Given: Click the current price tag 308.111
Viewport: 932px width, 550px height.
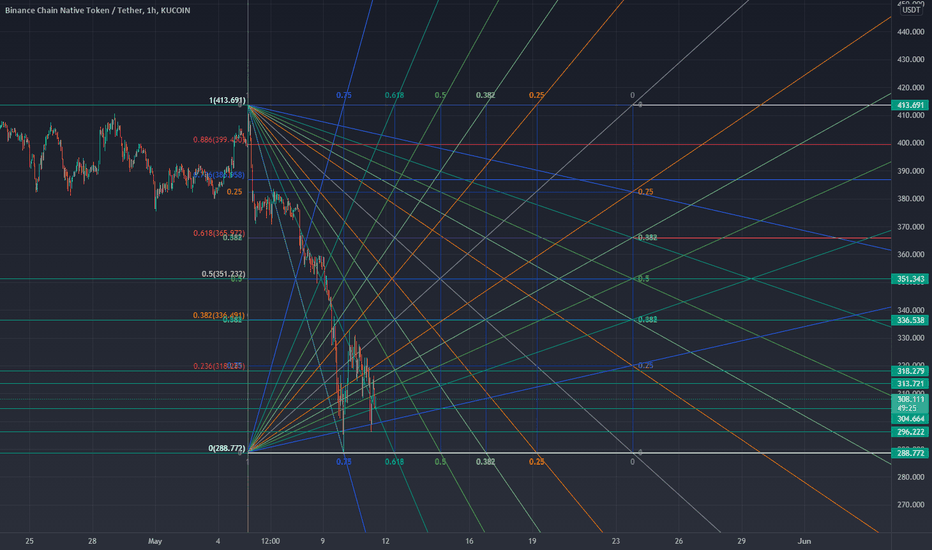Looking at the screenshot, I should pos(910,400).
